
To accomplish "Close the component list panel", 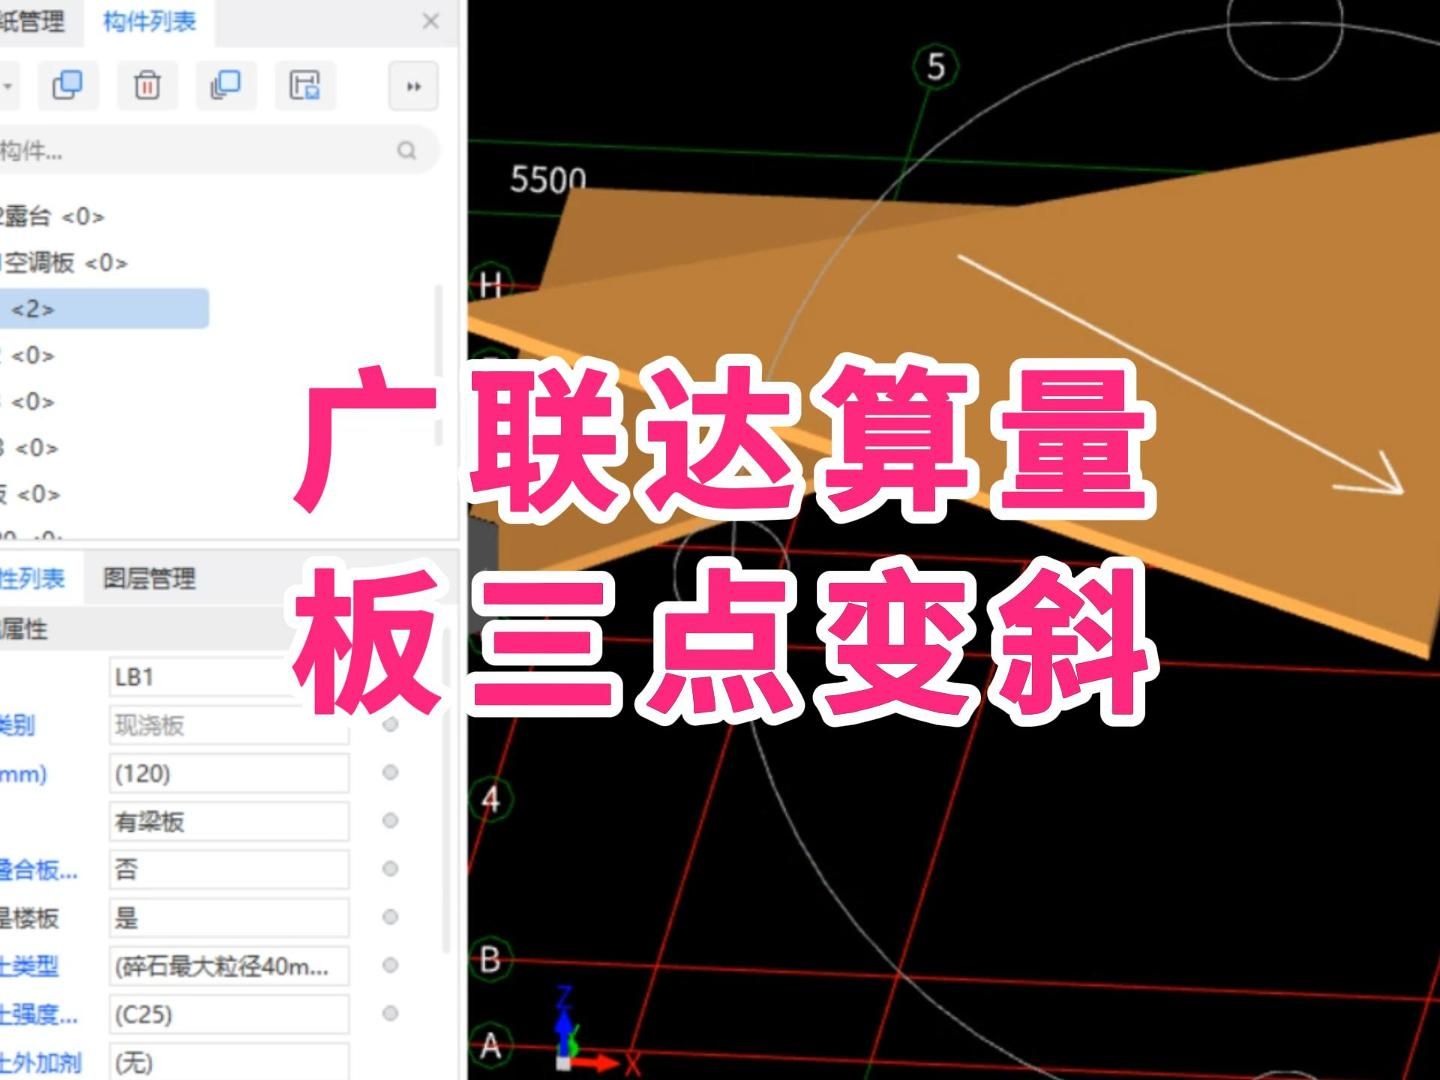I will [431, 21].
